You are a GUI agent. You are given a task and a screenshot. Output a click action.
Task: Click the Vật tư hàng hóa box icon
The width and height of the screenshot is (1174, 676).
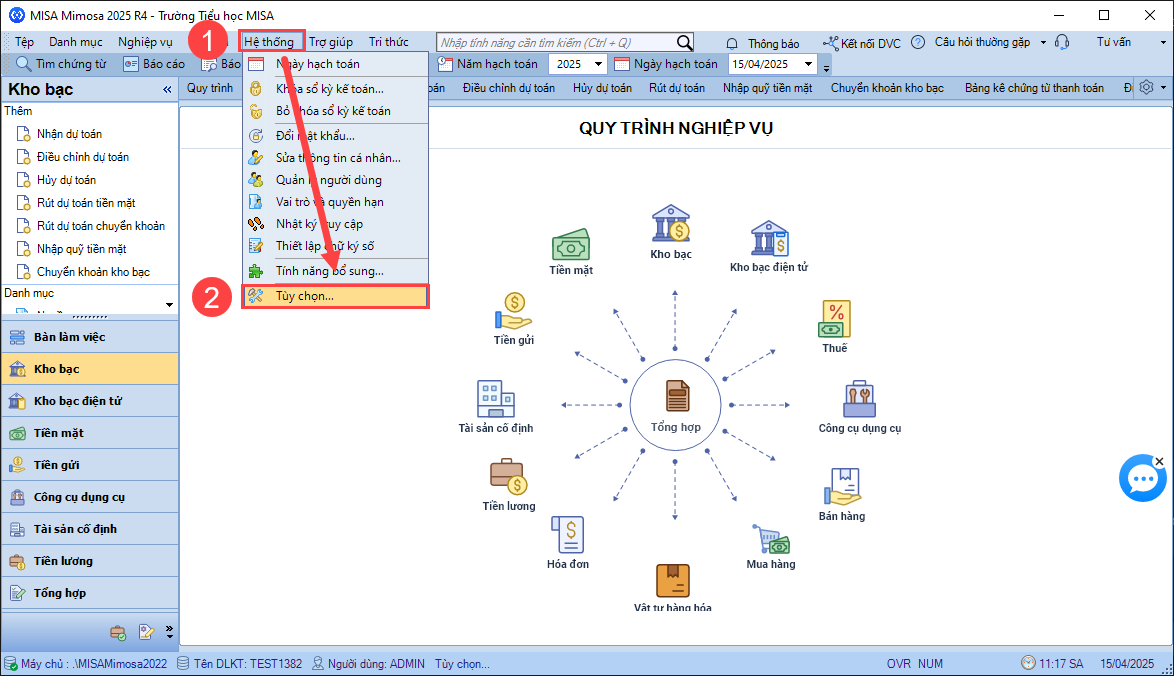(x=672, y=581)
